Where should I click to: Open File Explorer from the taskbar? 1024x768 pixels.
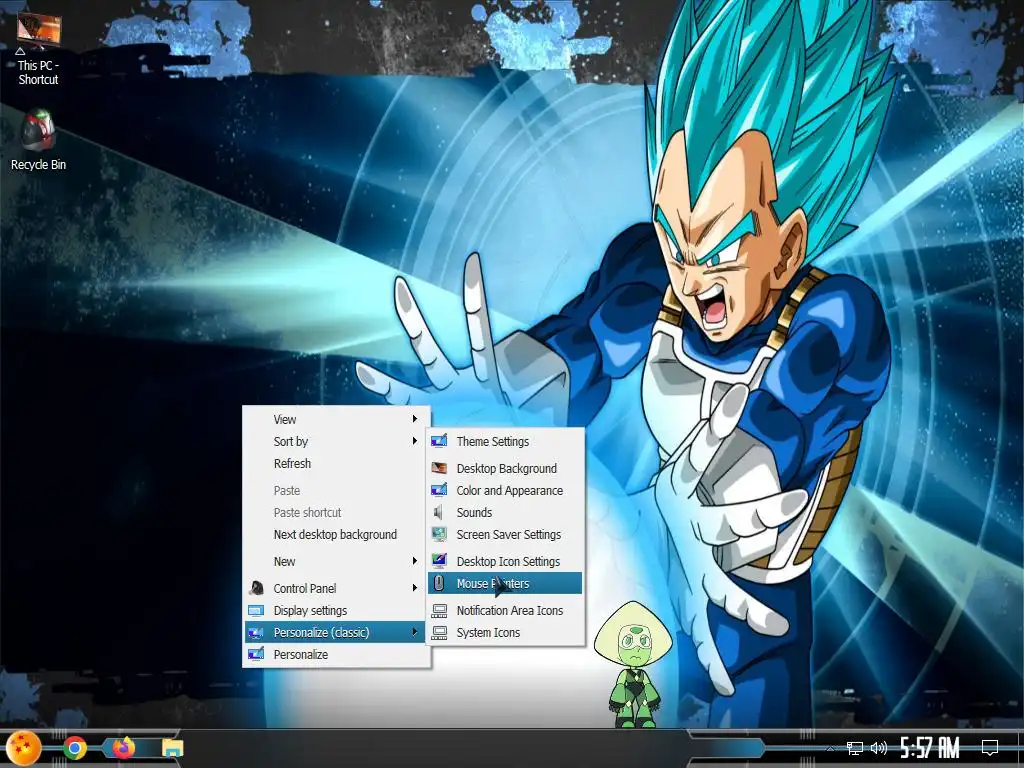[x=172, y=748]
